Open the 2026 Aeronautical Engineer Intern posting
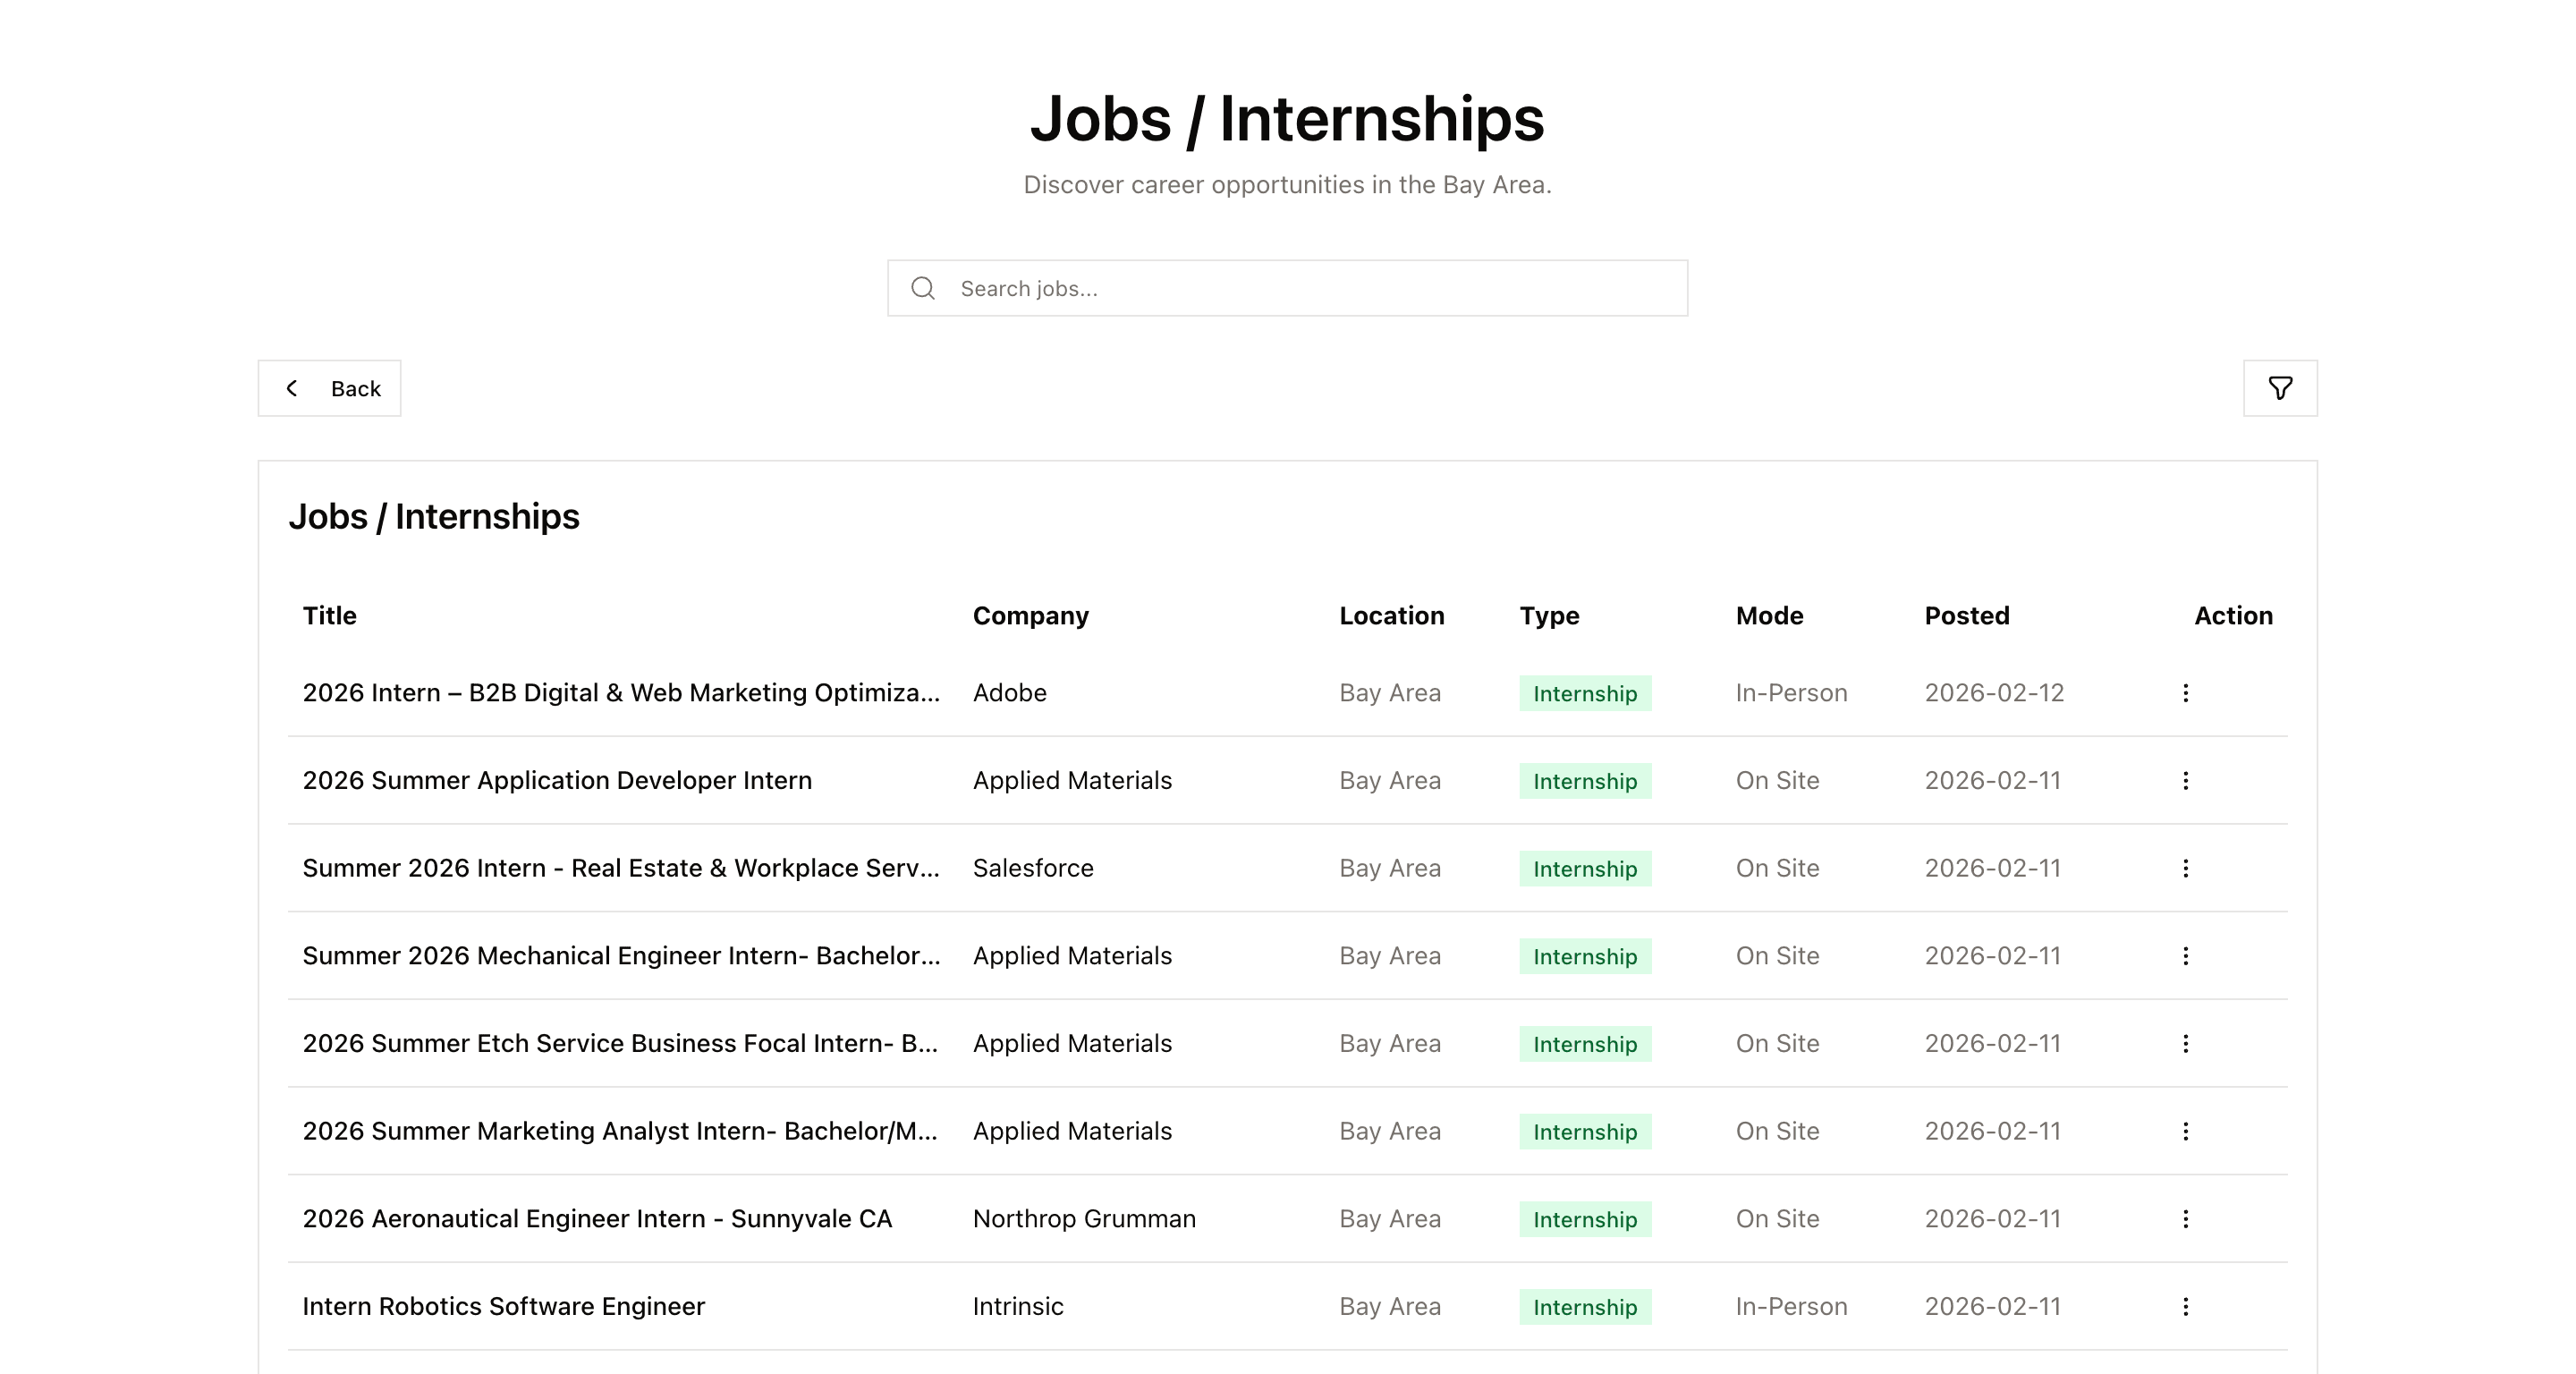The height and width of the screenshot is (1374, 2576). [598, 1219]
